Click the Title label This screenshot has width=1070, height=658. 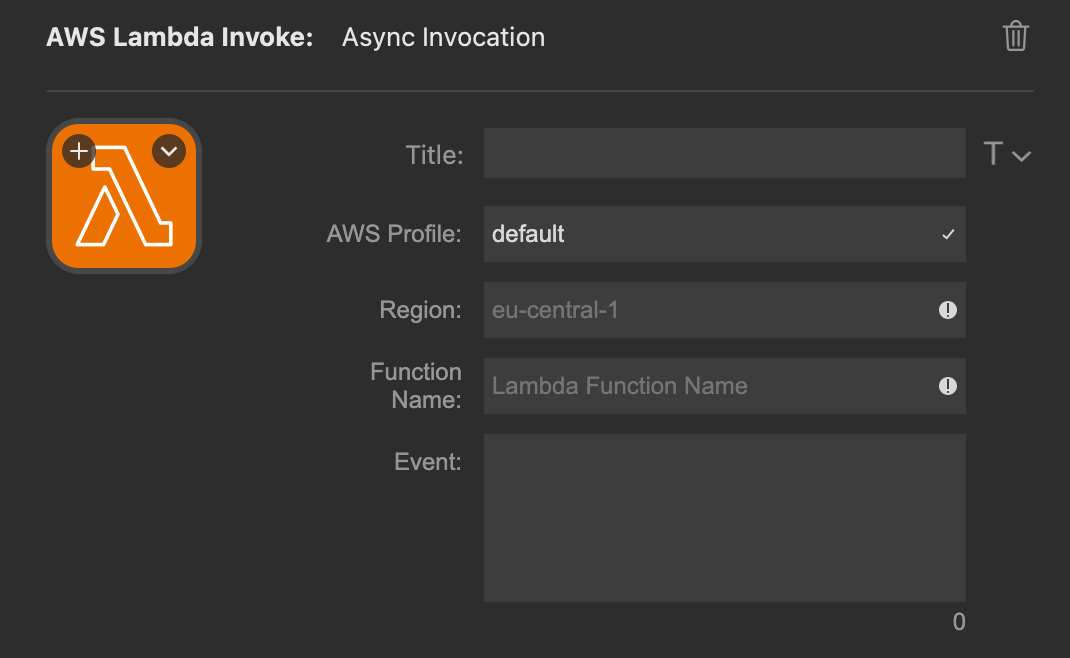point(435,155)
